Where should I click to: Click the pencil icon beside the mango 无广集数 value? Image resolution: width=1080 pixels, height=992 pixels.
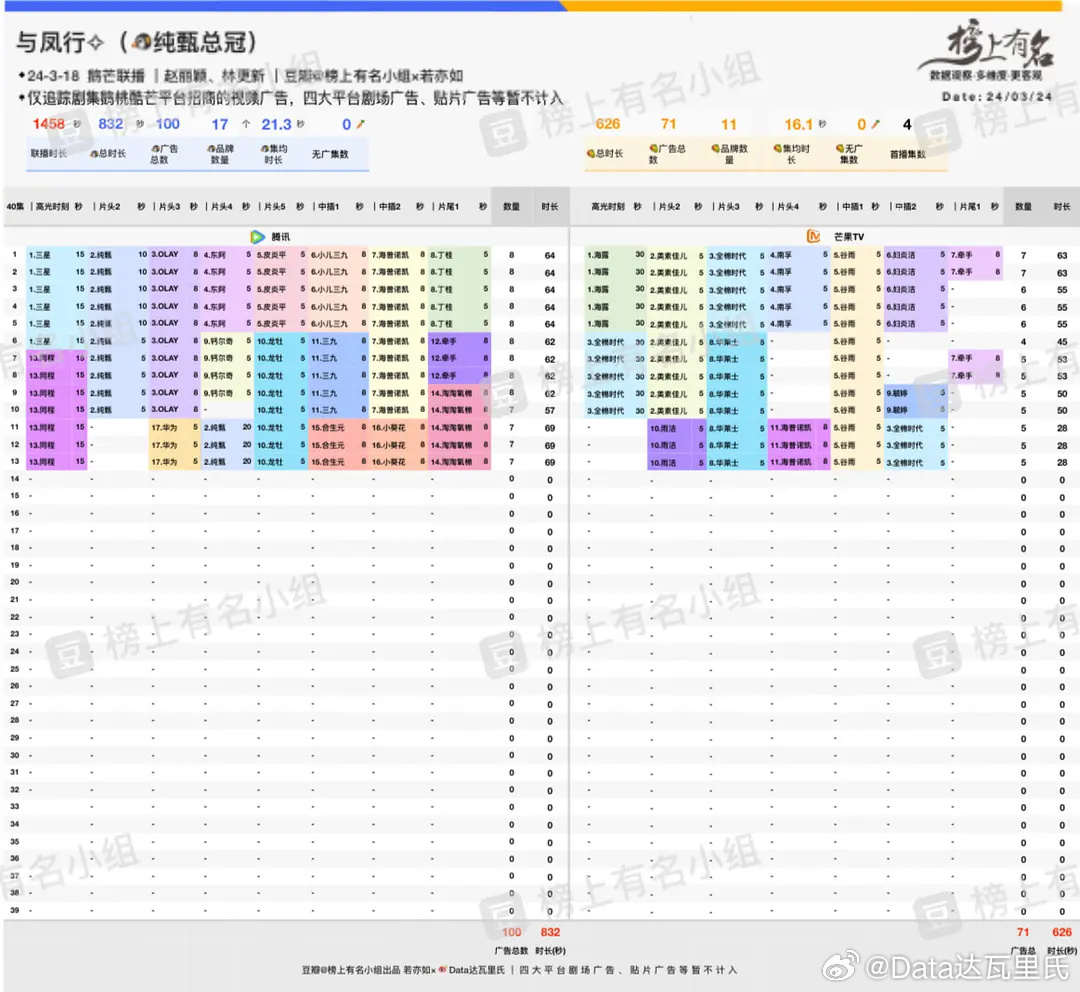pos(876,126)
